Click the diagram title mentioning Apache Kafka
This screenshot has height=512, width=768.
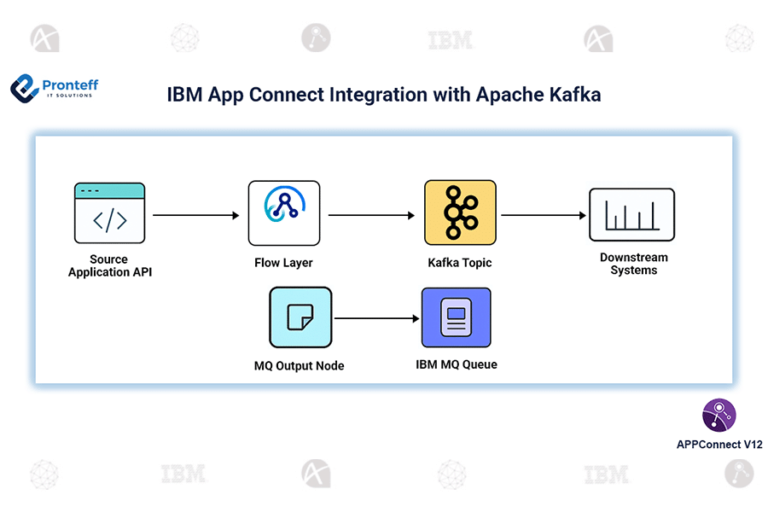tap(383, 95)
